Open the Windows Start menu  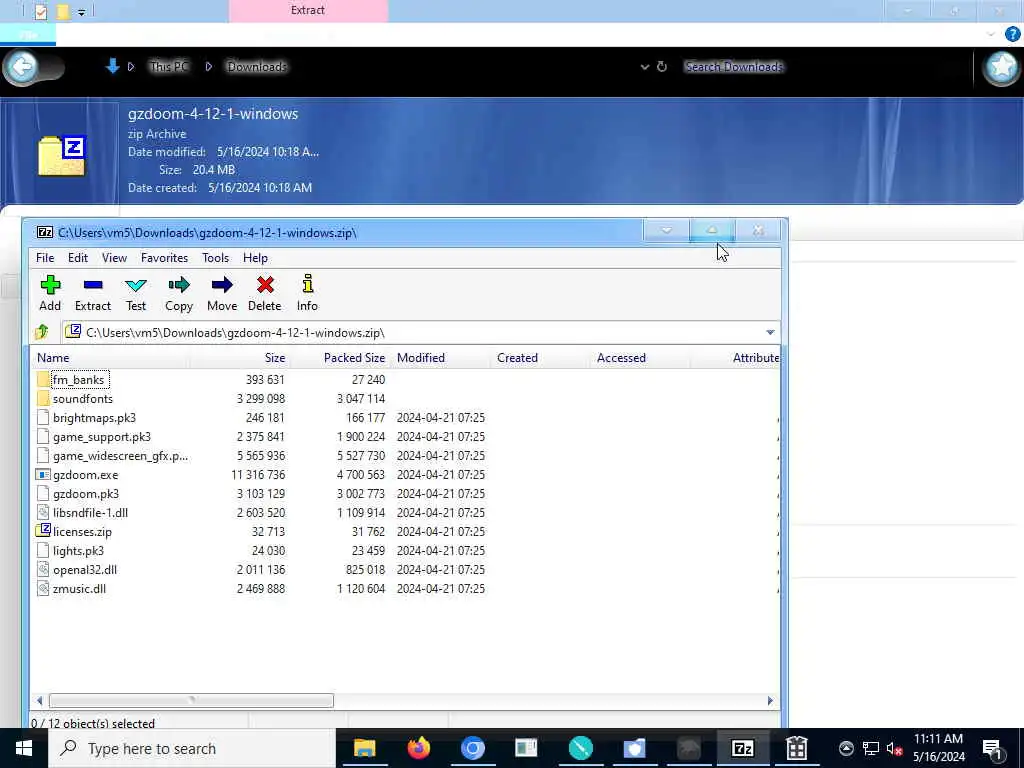24,748
